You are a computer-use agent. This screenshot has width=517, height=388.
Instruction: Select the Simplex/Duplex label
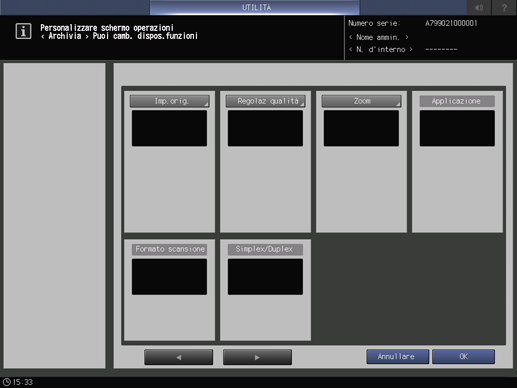tap(265, 249)
